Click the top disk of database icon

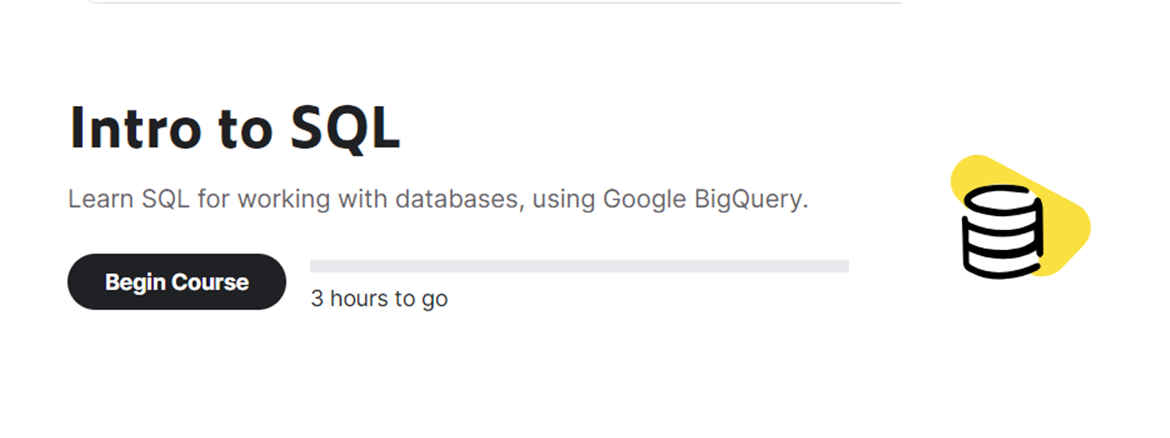click(1002, 200)
